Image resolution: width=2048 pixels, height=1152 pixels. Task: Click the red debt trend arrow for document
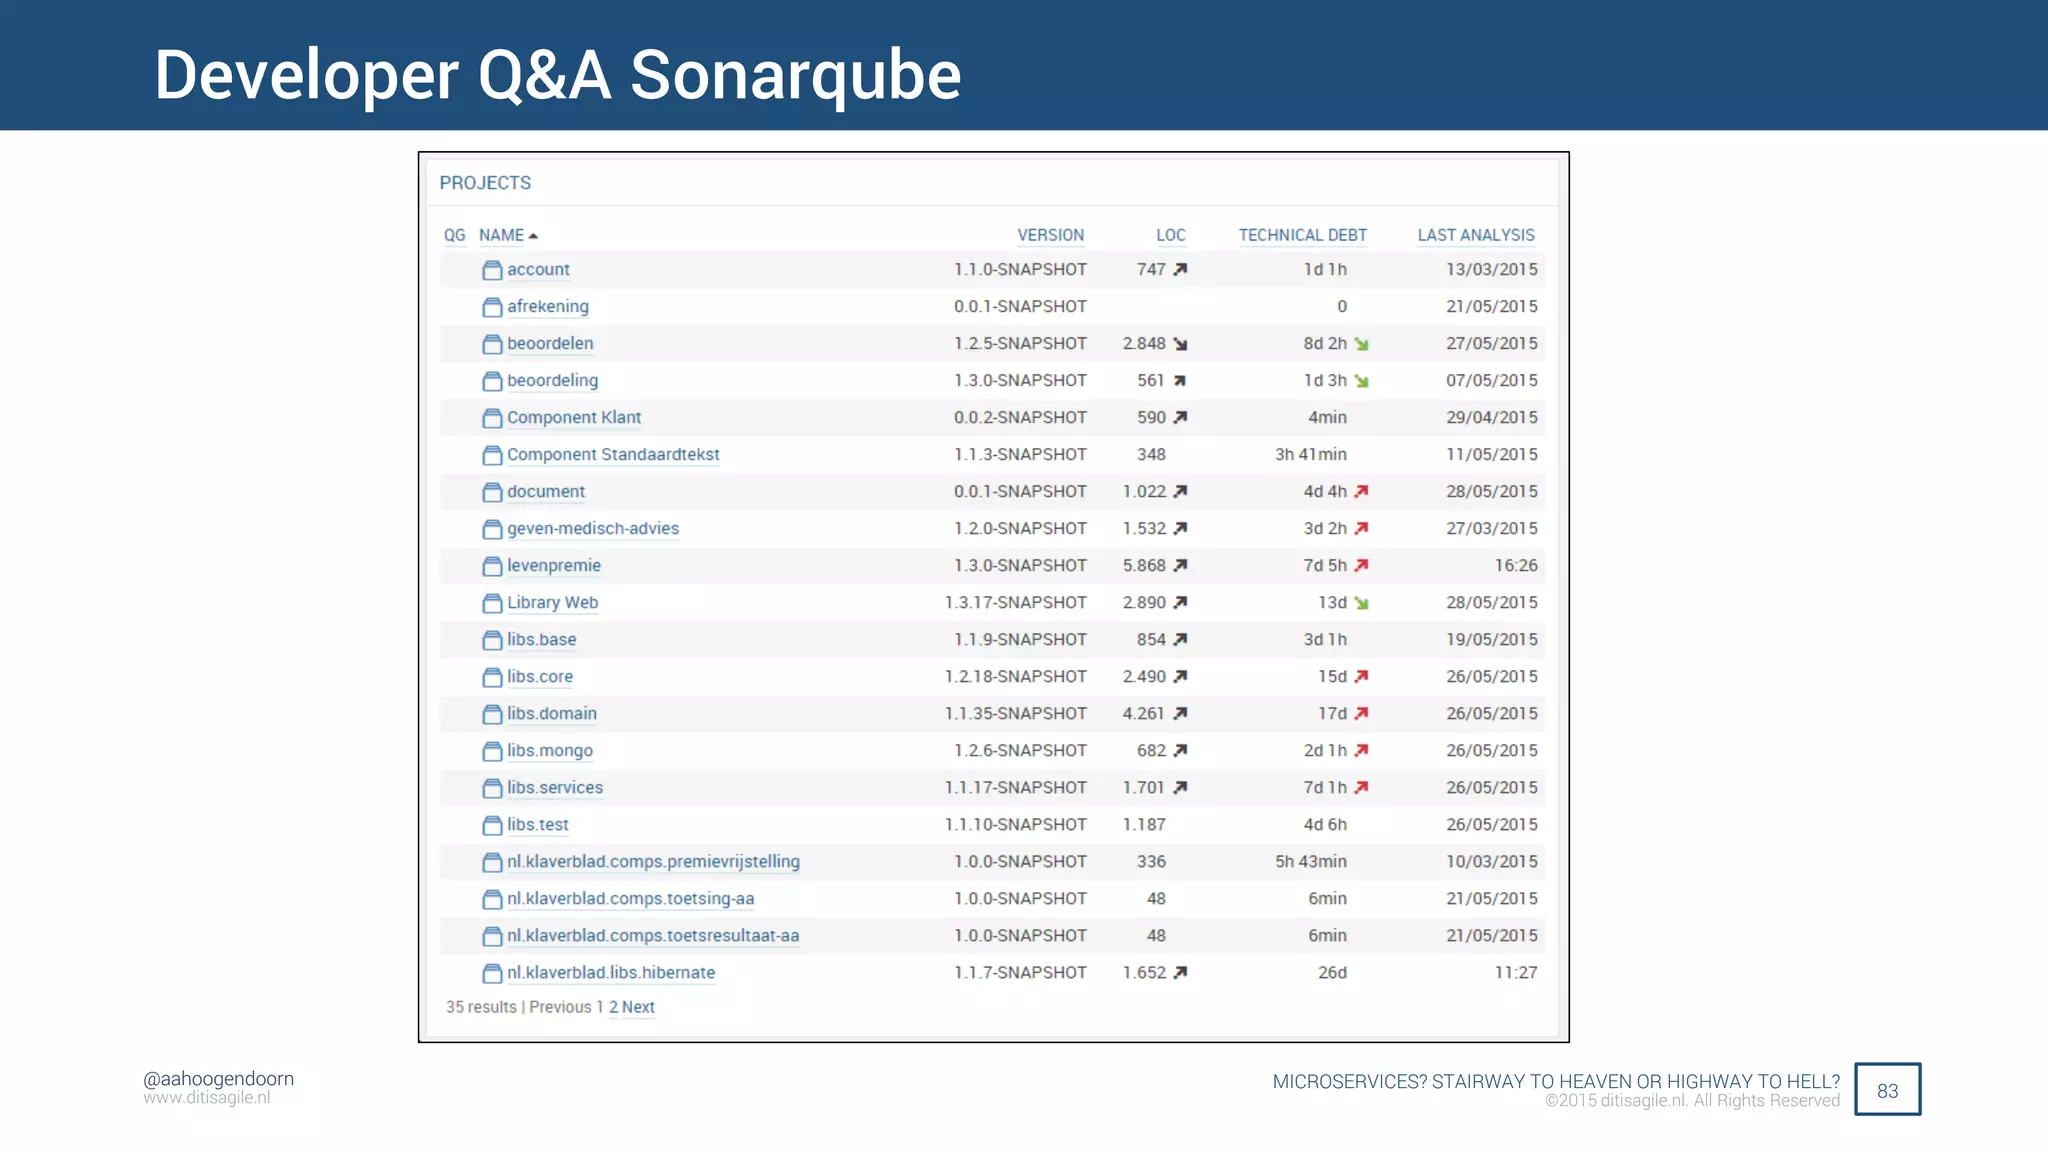coord(1361,492)
